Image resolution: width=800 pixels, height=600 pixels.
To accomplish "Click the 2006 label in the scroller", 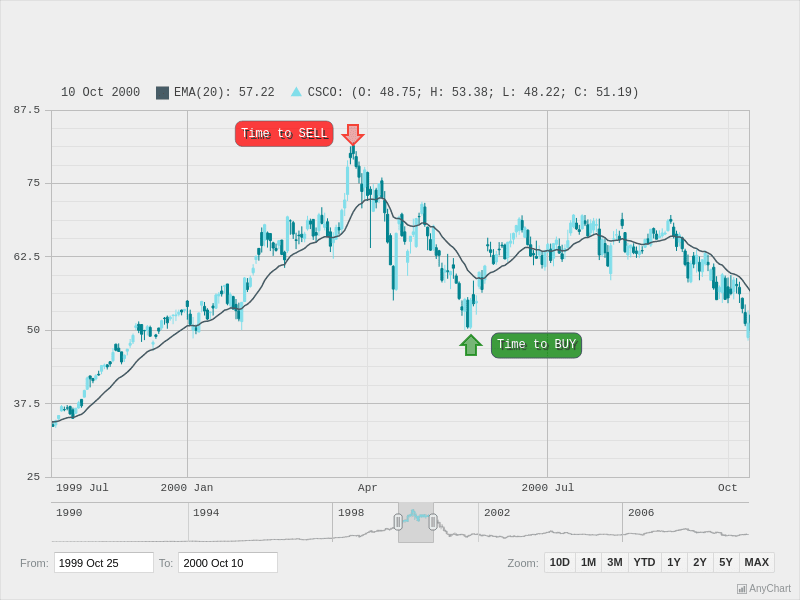I will click(641, 513).
